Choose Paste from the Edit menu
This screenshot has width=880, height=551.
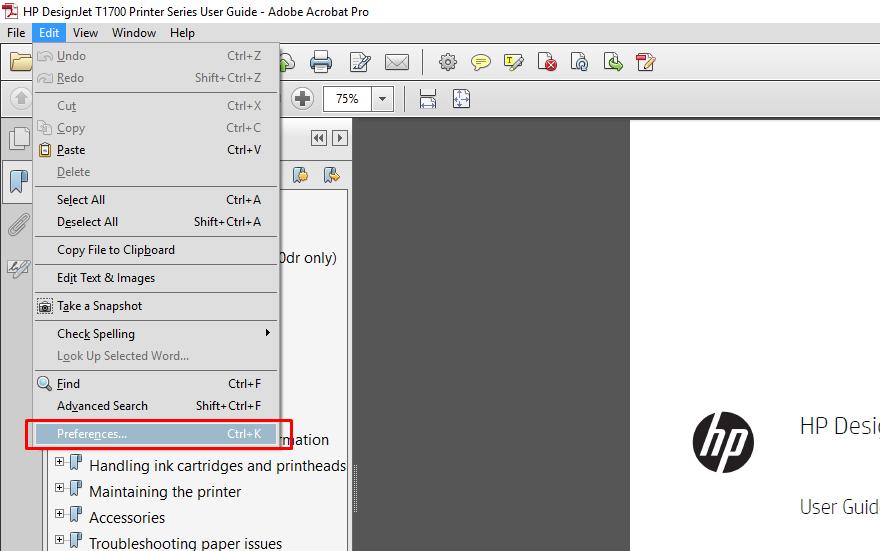point(157,150)
